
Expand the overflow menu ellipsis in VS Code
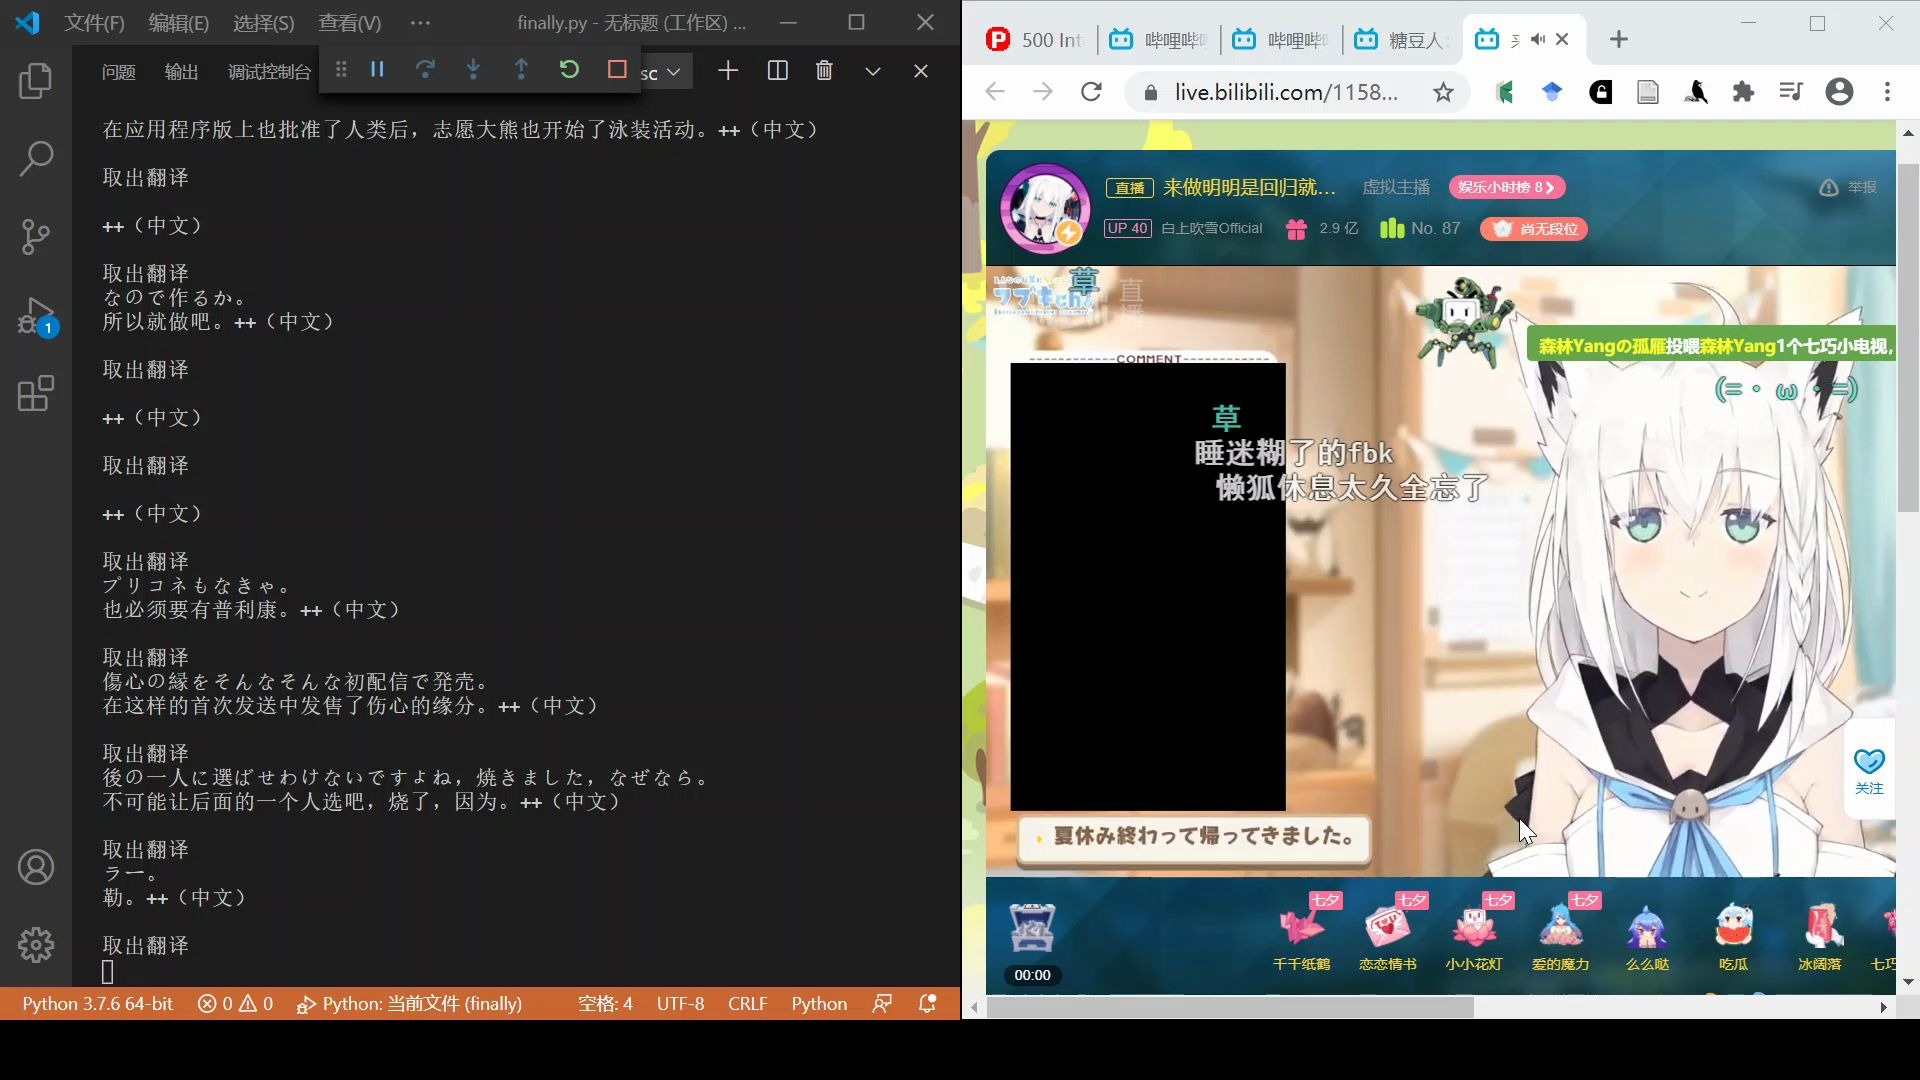[x=420, y=23]
